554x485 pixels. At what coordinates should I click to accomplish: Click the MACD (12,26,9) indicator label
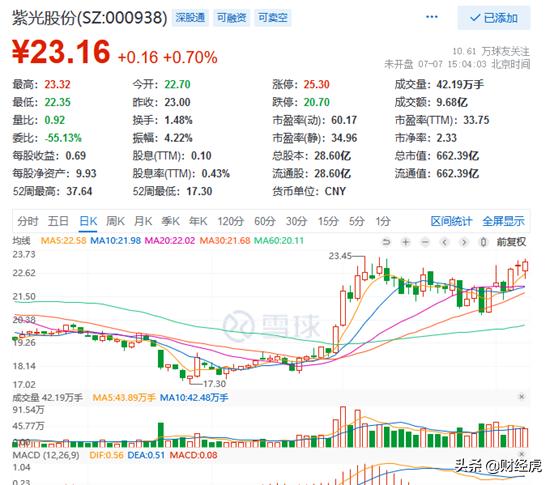click(x=46, y=455)
